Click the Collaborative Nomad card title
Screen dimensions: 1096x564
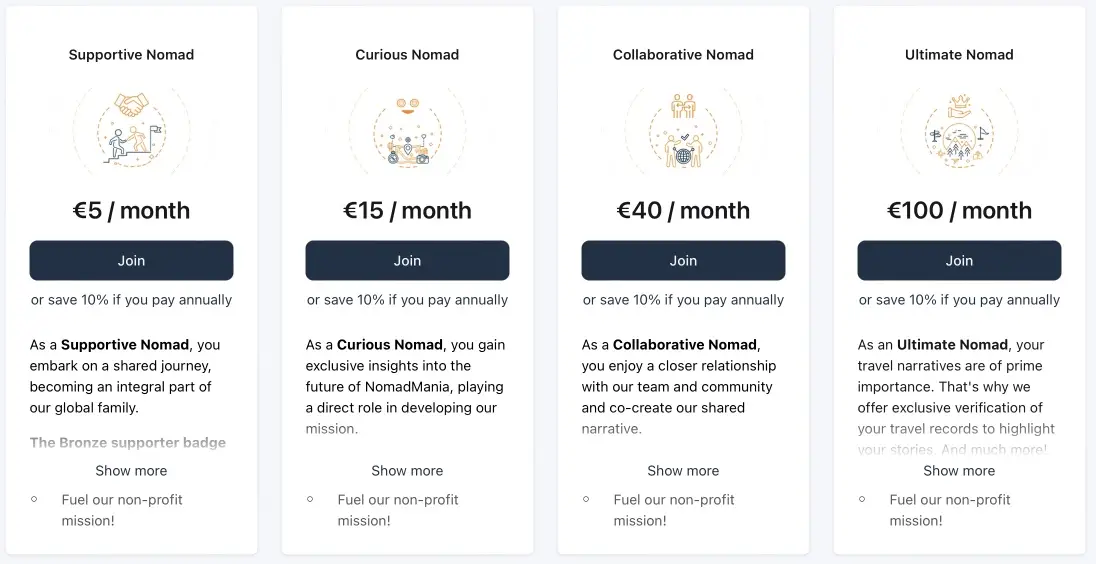tap(683, 55)
